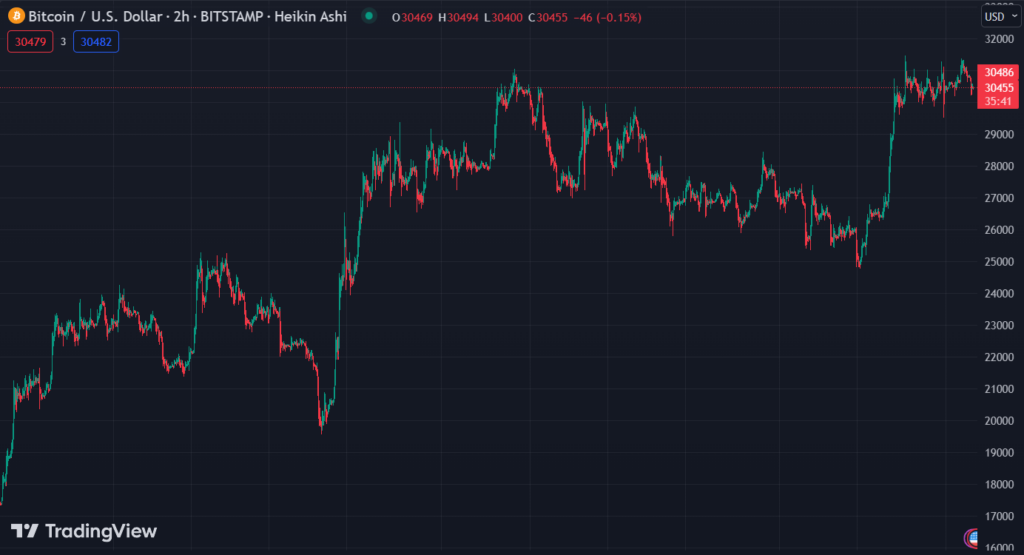The width and height of the screenshot is (1024, 555).
Task: Click the 2h interval in the chart title
Action: click(x=181, y=16)
